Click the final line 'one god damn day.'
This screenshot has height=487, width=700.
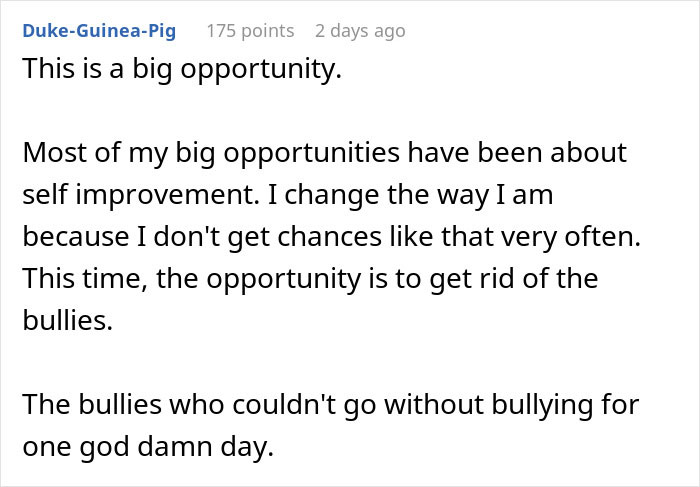tap(148, 446)
